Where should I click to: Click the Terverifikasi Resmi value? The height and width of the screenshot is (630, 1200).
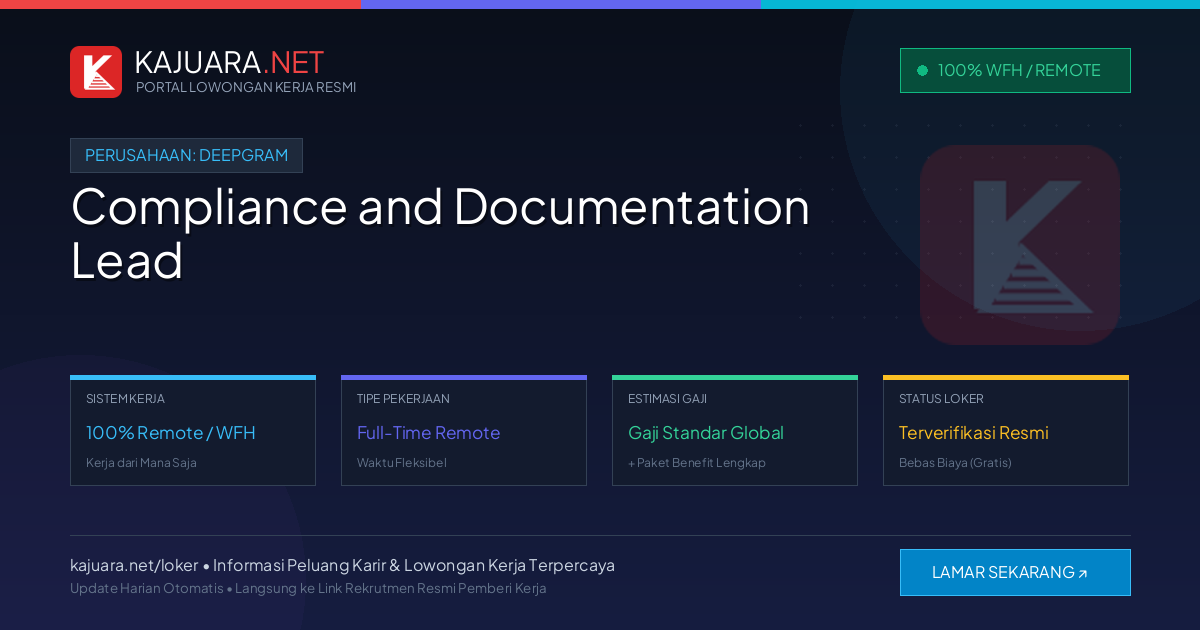[974, 433]
